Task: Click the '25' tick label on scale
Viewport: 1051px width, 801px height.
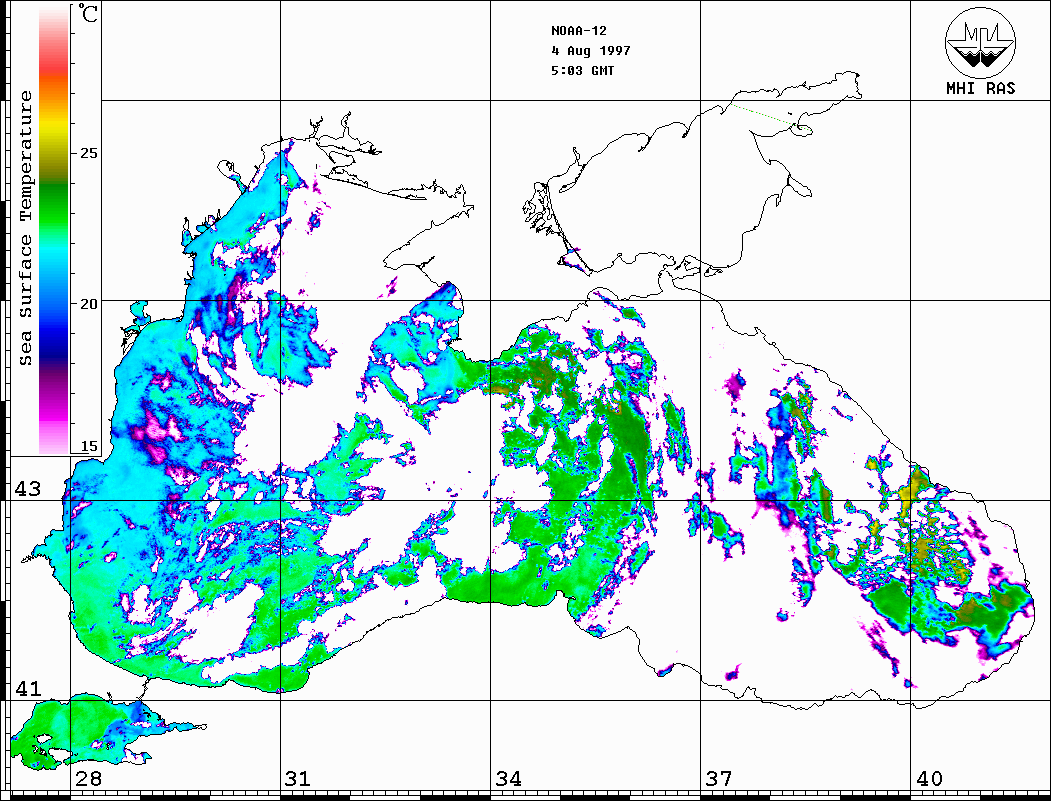Action: pyautogui.click(x=88, y=153)
